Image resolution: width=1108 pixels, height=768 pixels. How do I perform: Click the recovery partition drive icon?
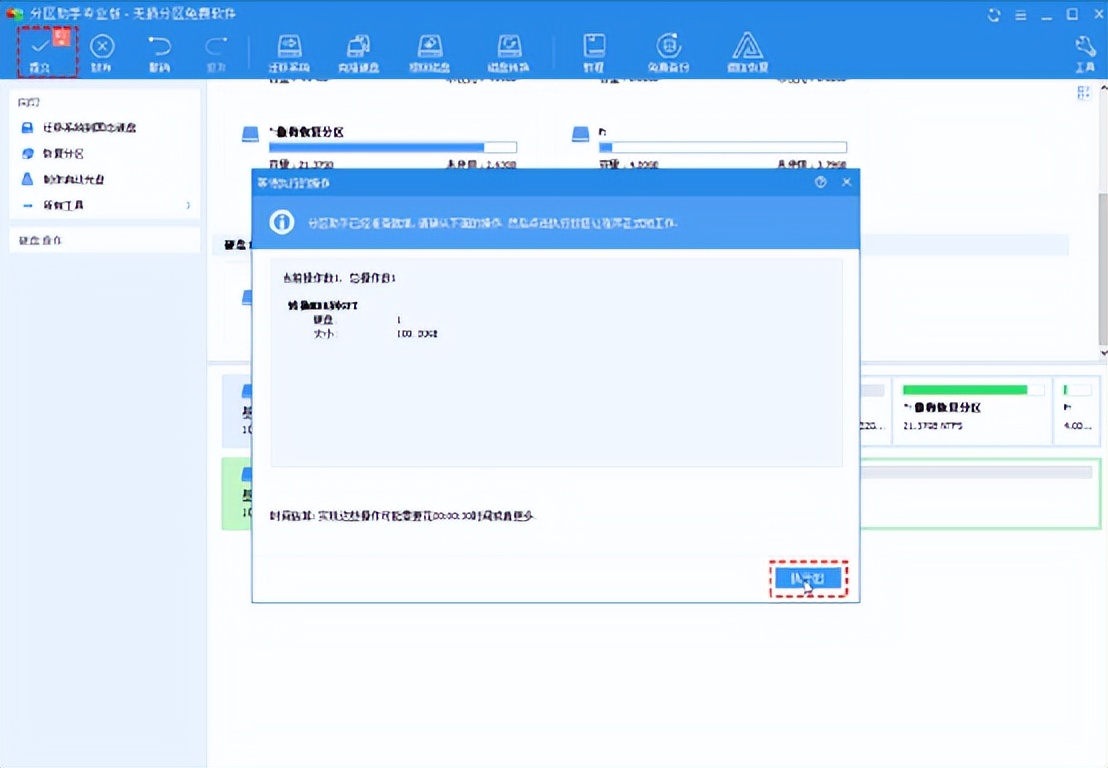coord(250,134)
